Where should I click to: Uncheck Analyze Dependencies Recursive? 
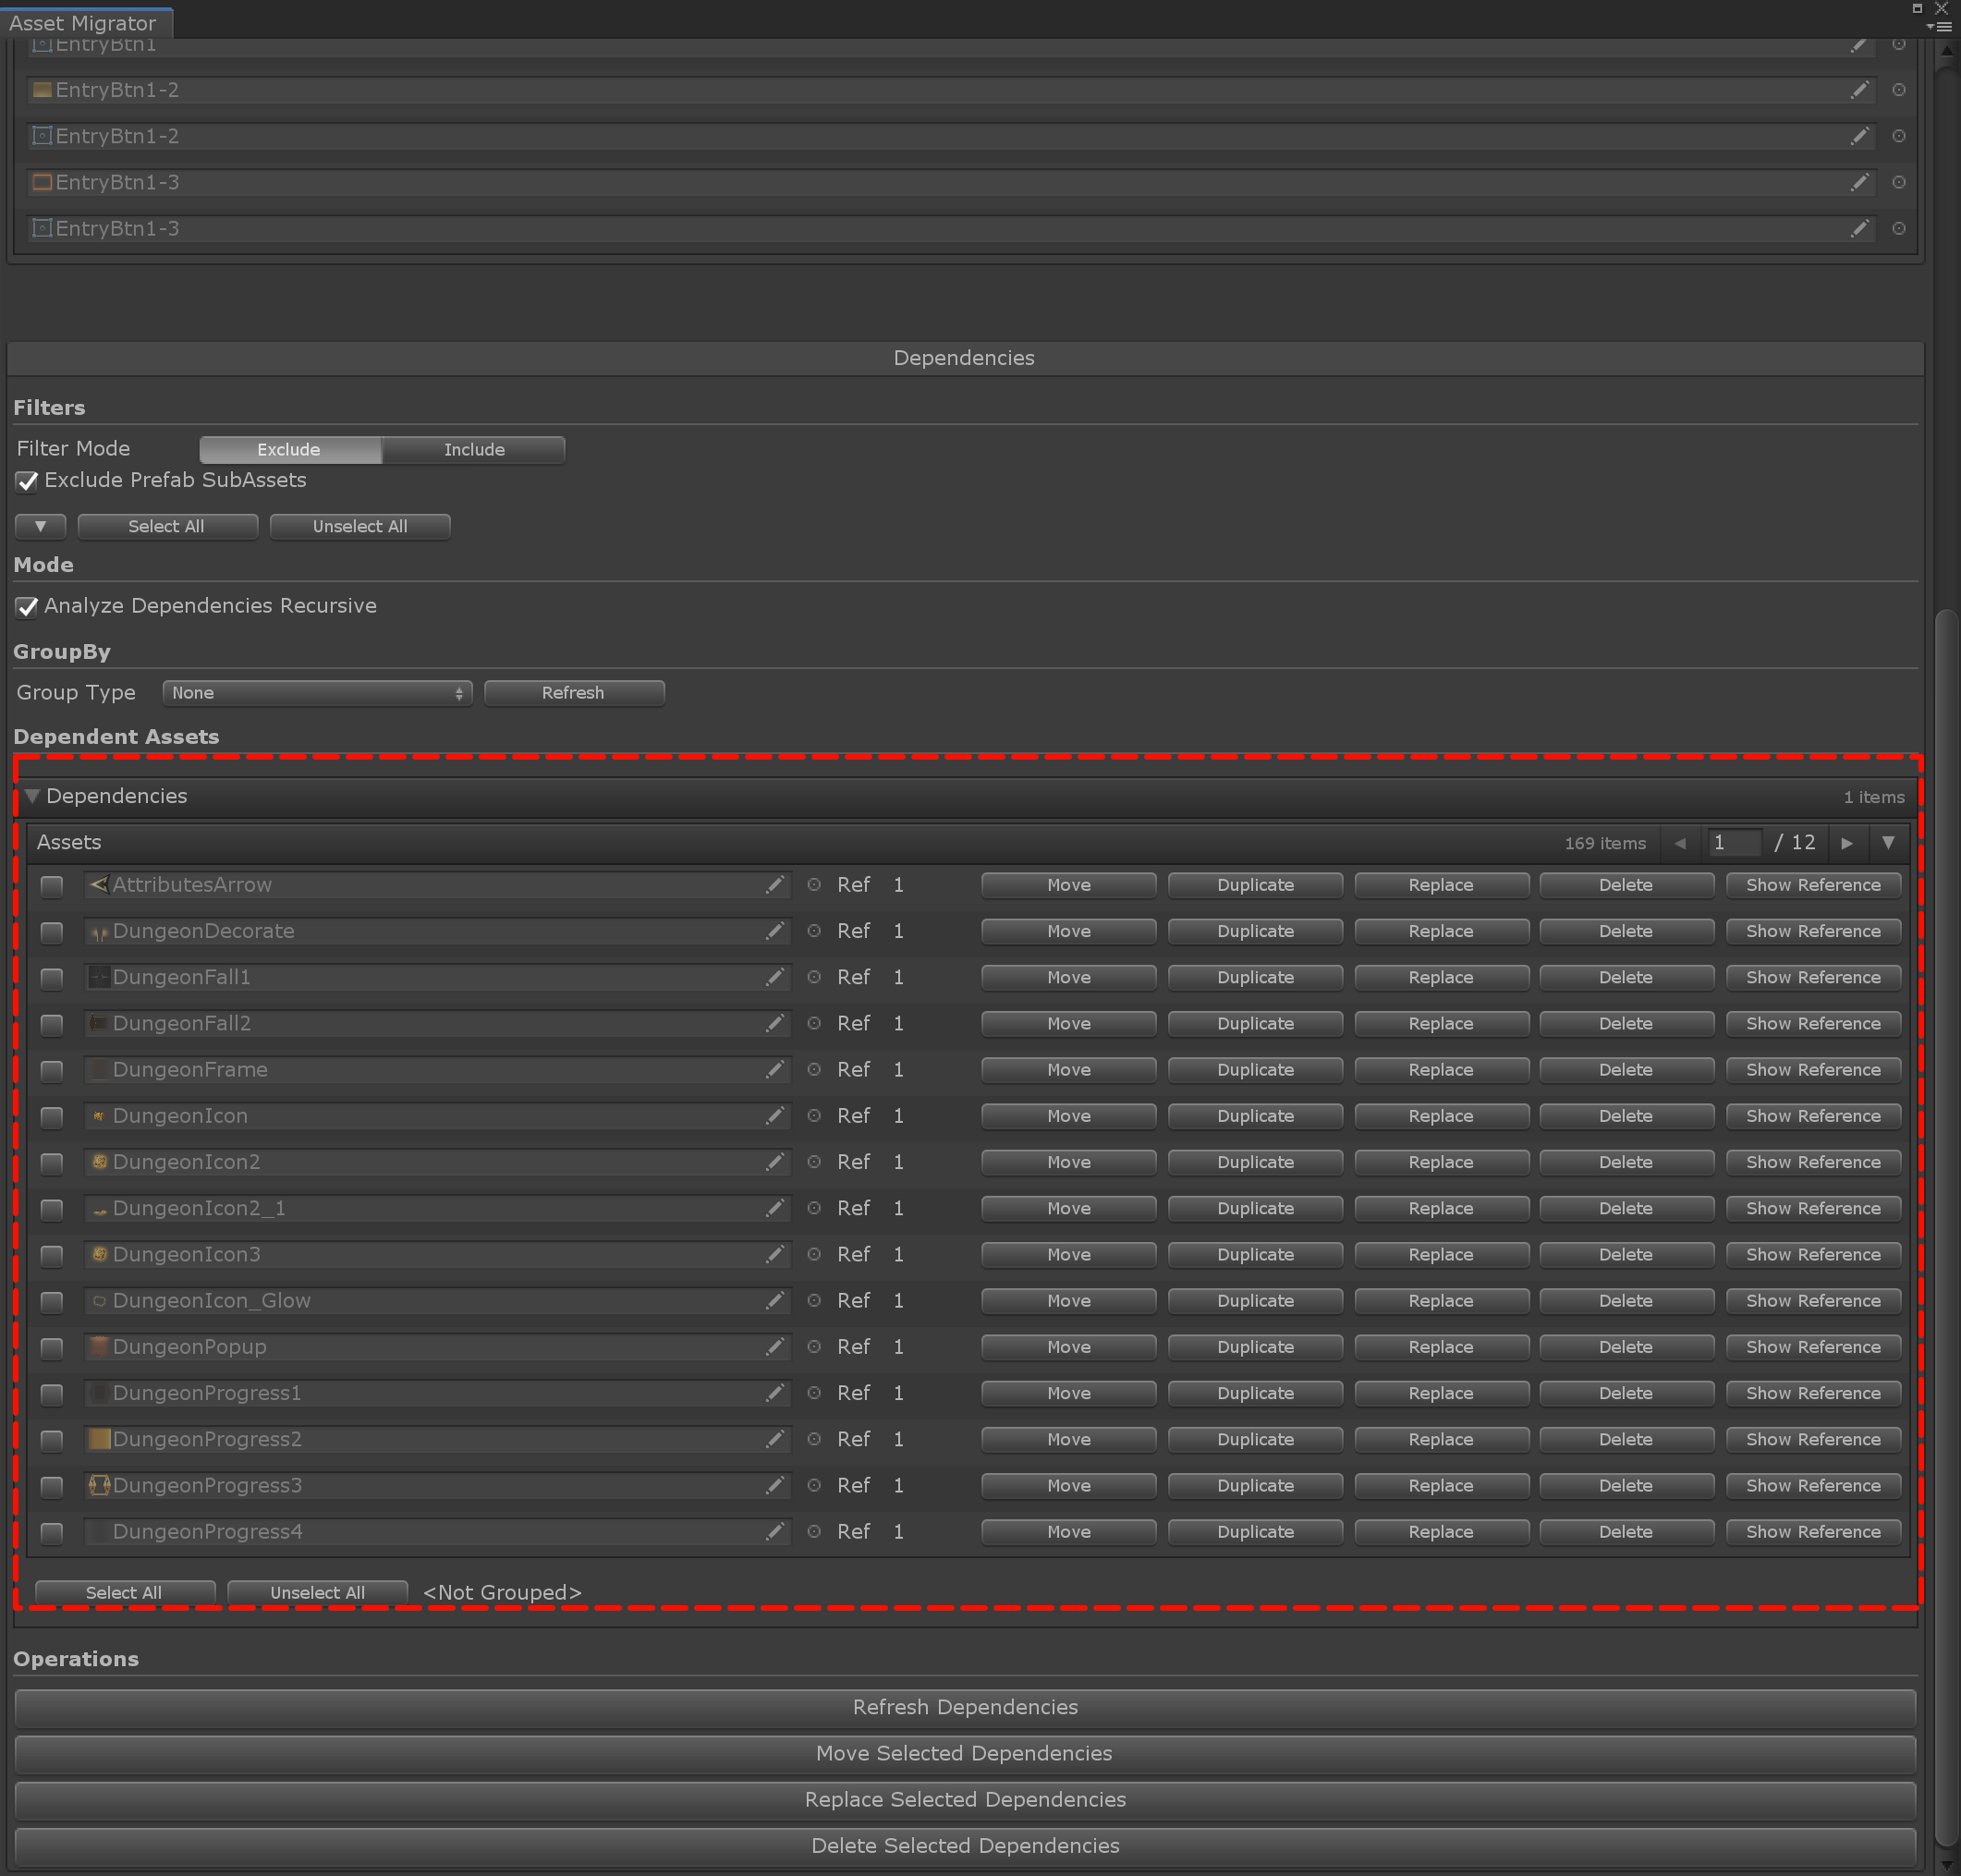pyautogui.click(x=27, y=607)
